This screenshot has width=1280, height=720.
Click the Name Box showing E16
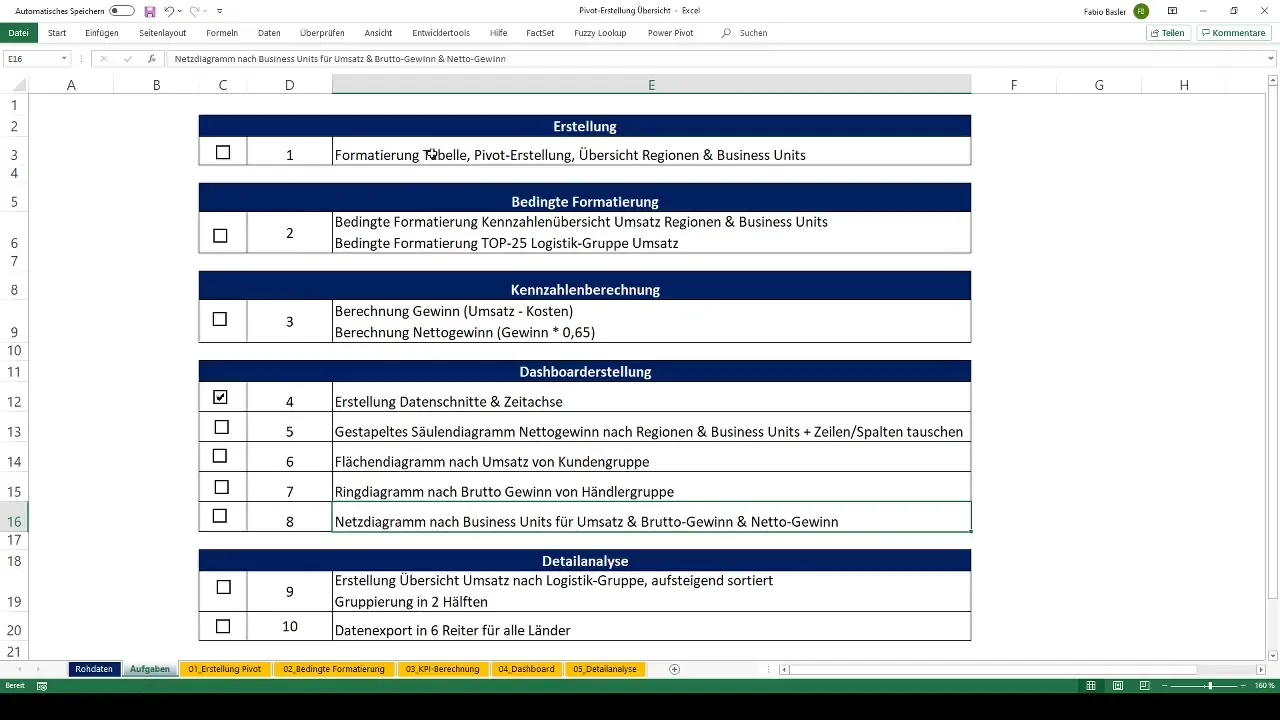click(x=30, y=59)
